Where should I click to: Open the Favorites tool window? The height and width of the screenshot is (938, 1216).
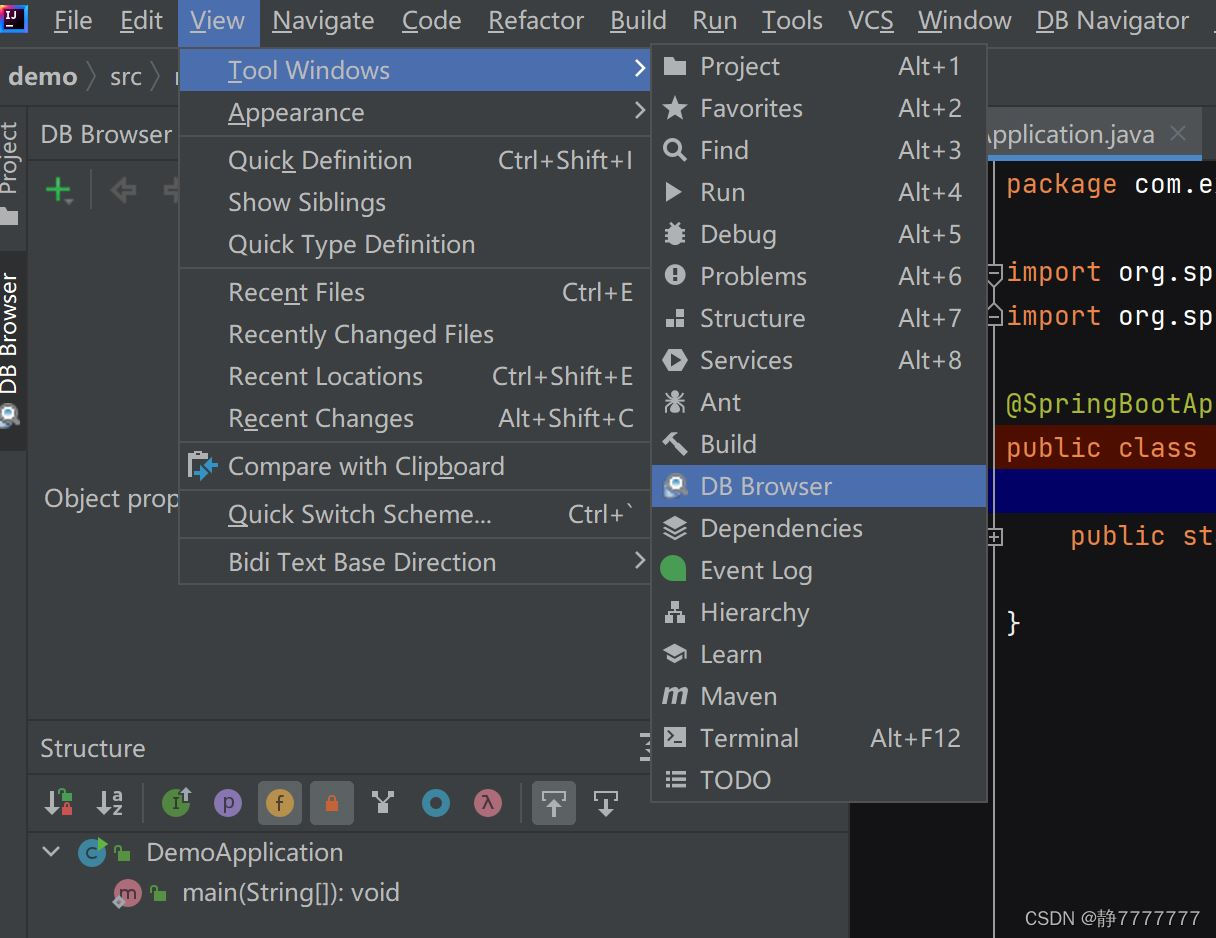coord(819,108)
